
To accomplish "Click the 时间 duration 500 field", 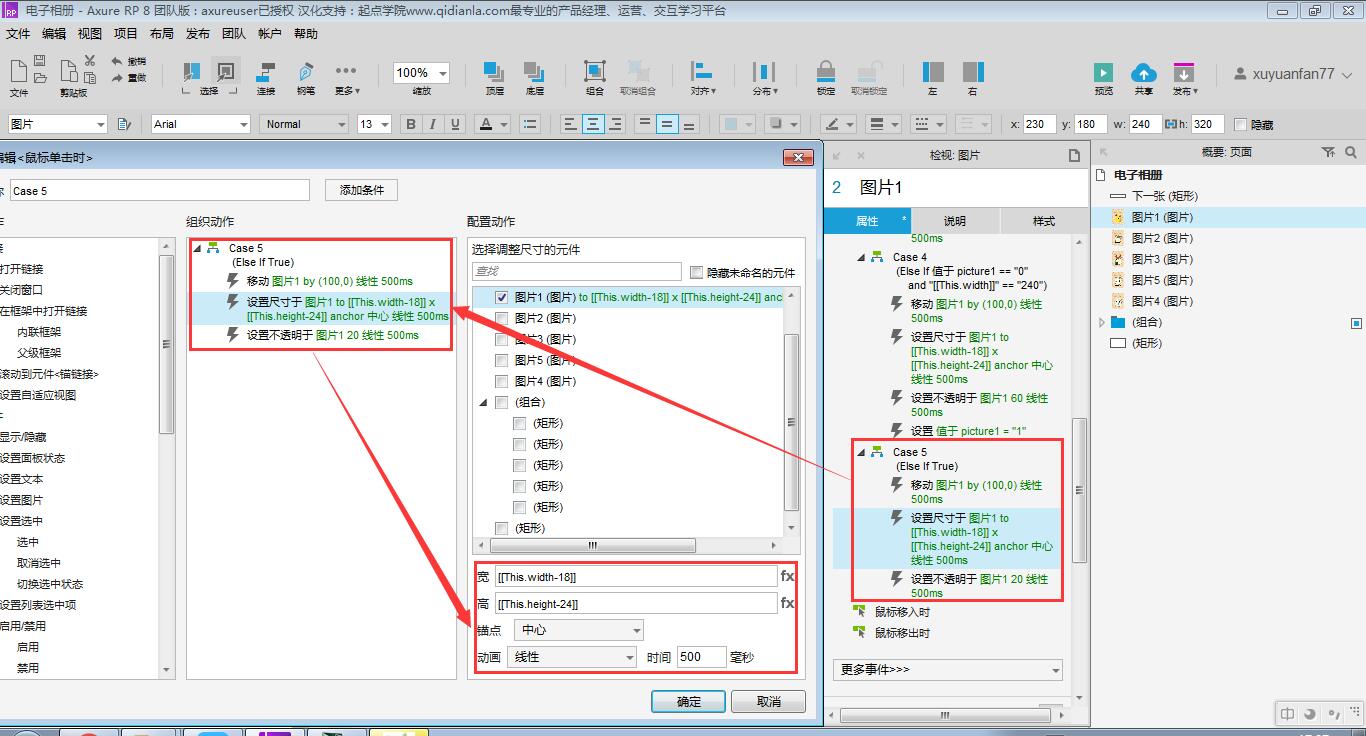I will pos(701,657).
